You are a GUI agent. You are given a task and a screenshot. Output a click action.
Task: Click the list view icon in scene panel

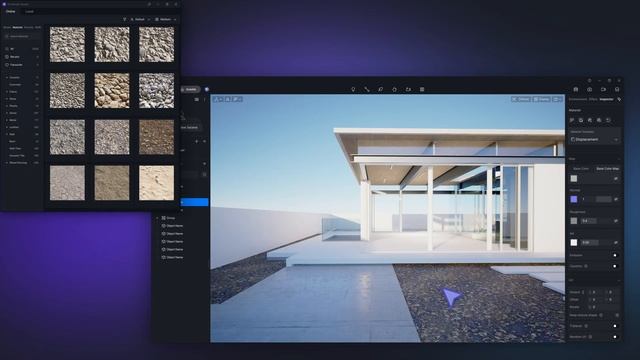[197, 99]
